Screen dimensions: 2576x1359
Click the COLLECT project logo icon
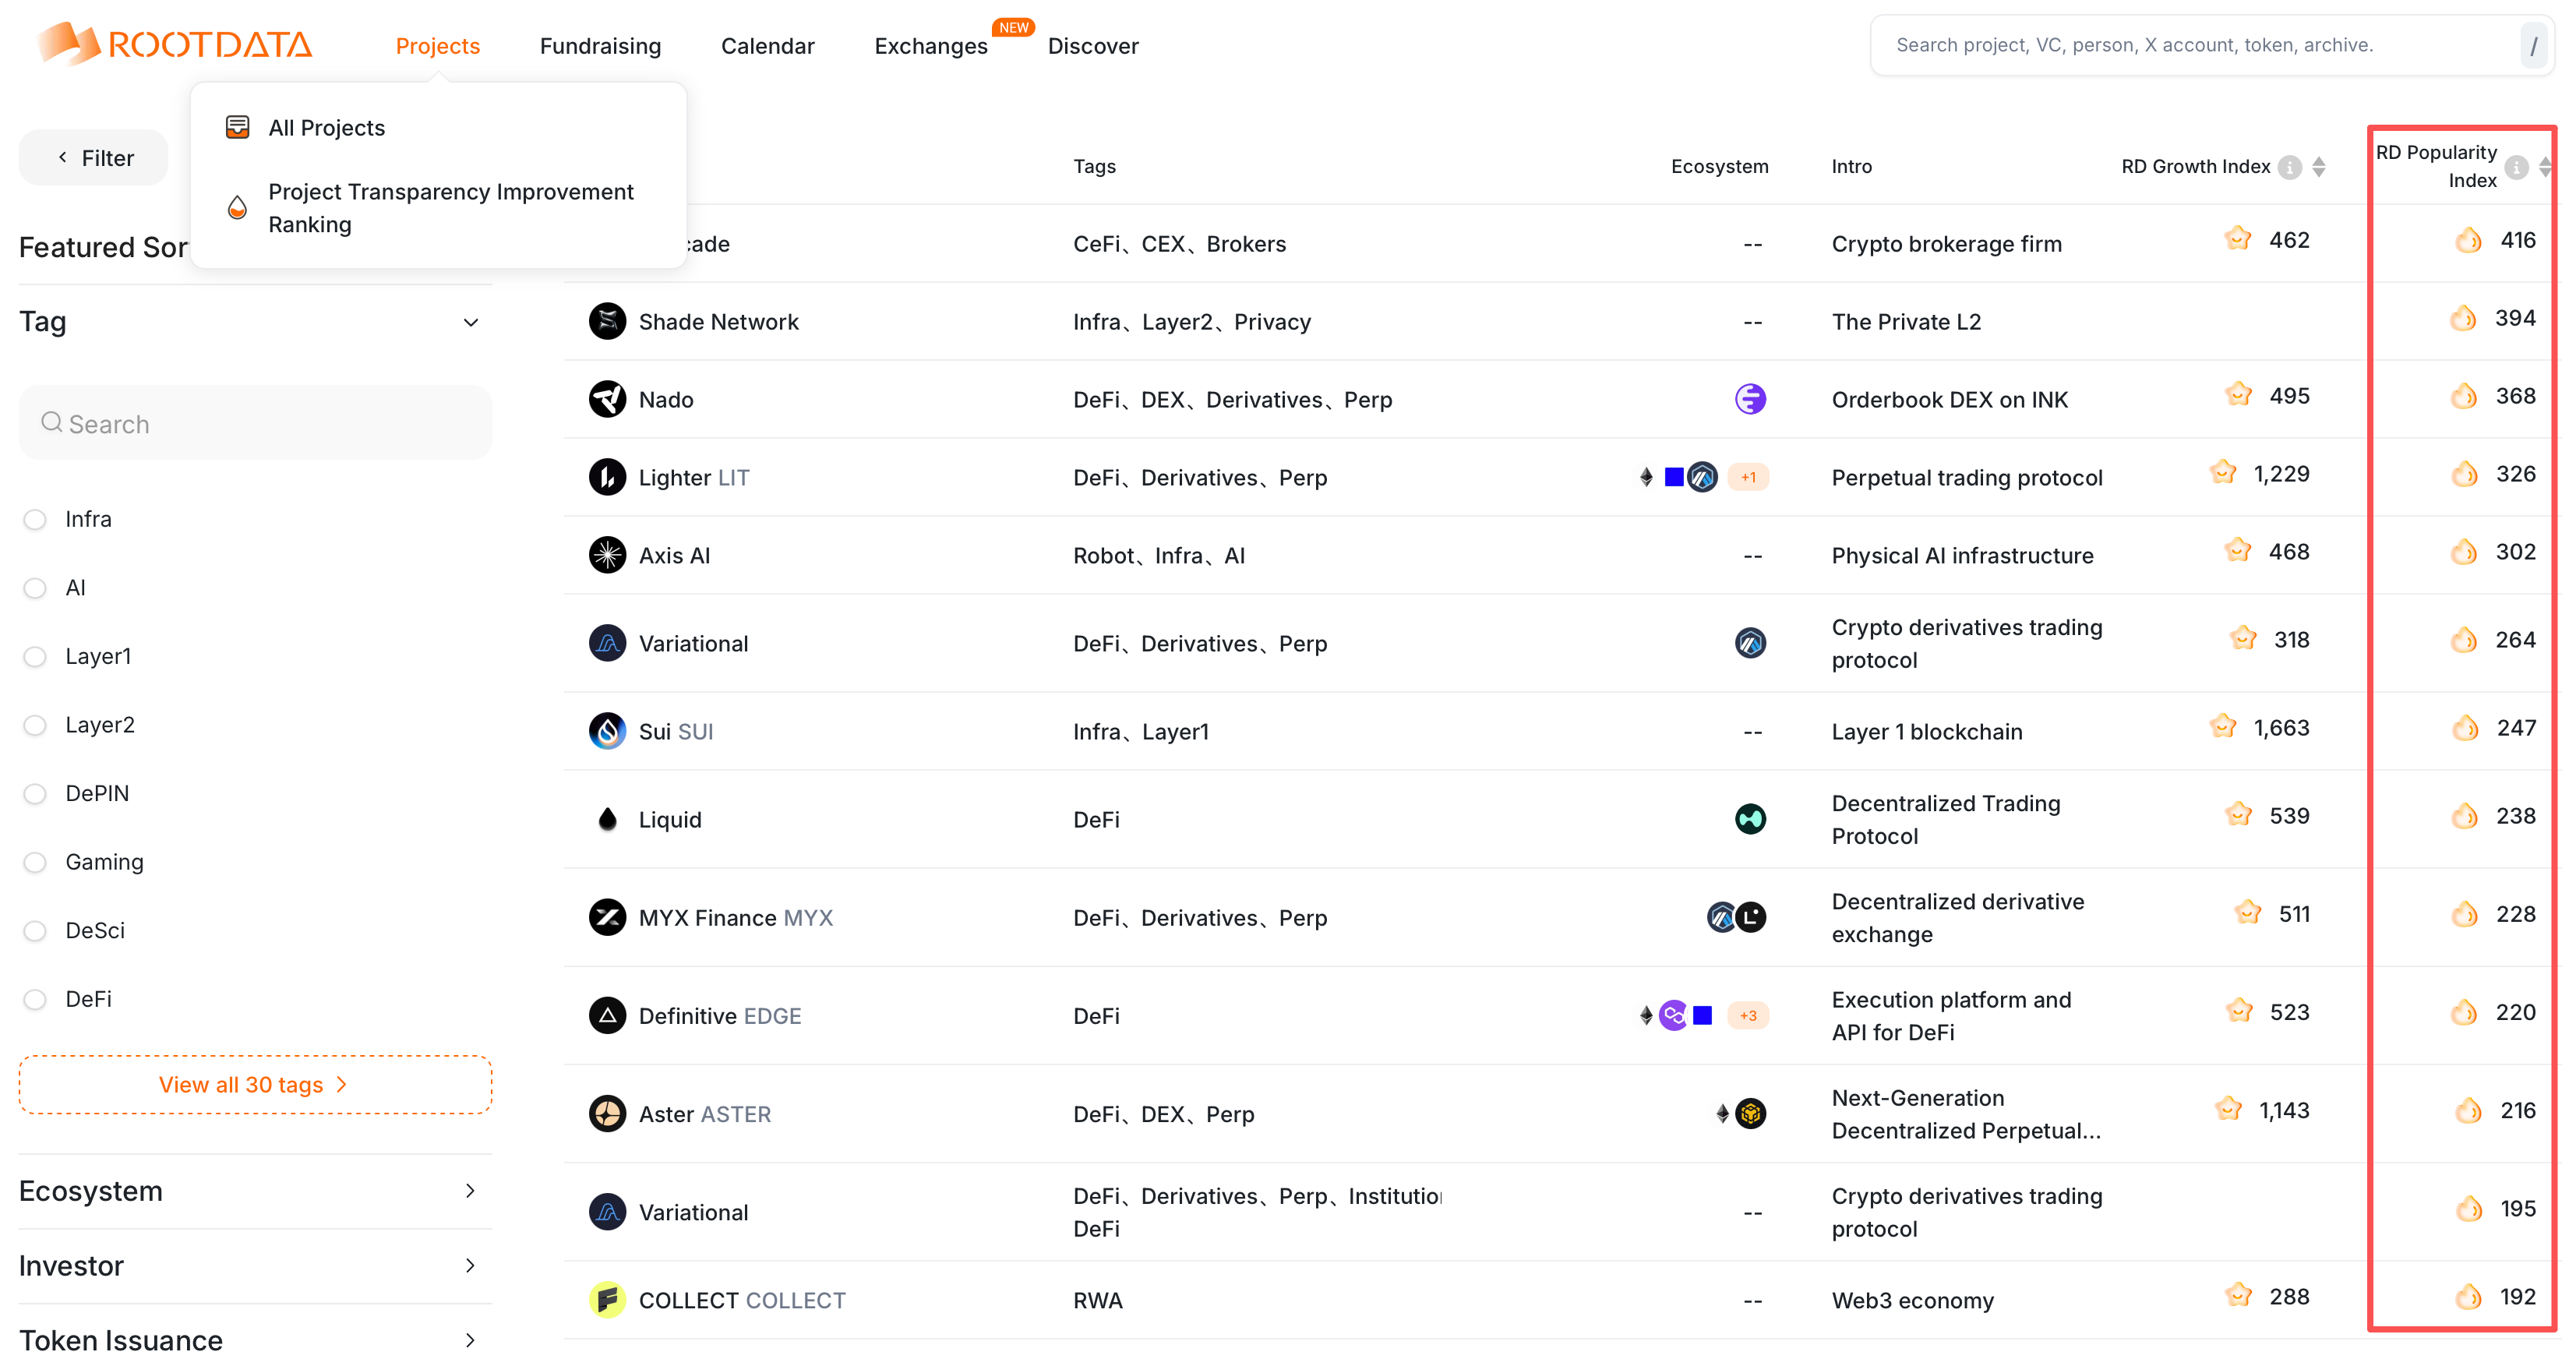[x=607, y=1299]
